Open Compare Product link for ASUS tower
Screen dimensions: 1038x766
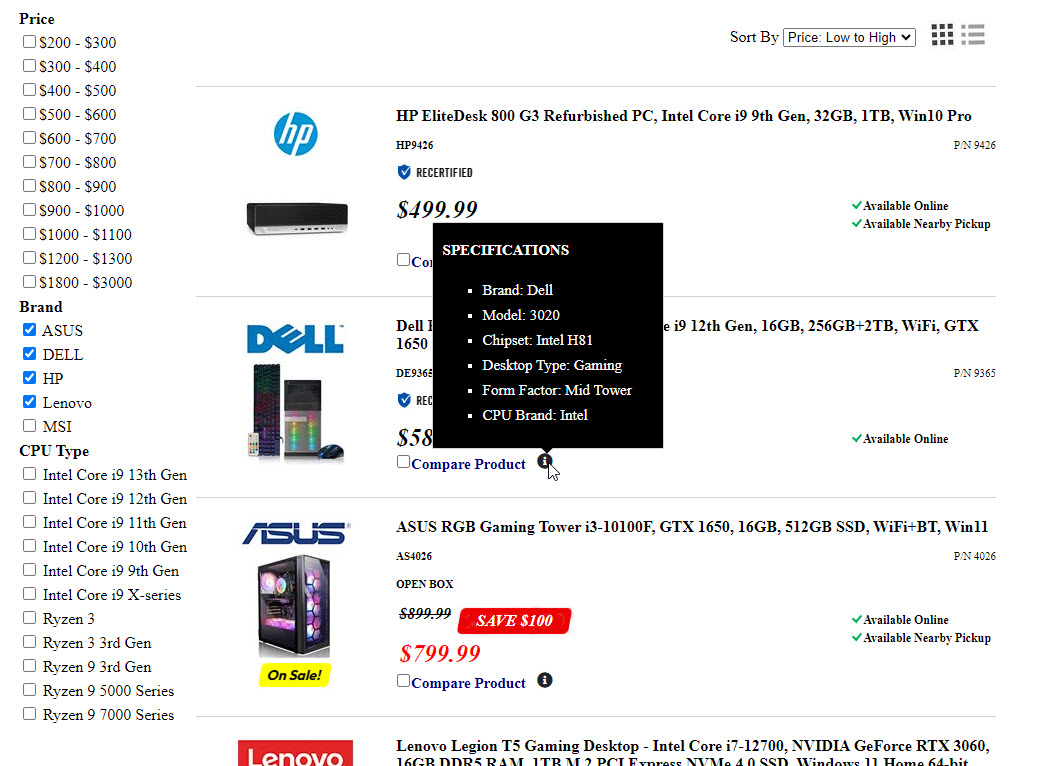coord(468,683)
